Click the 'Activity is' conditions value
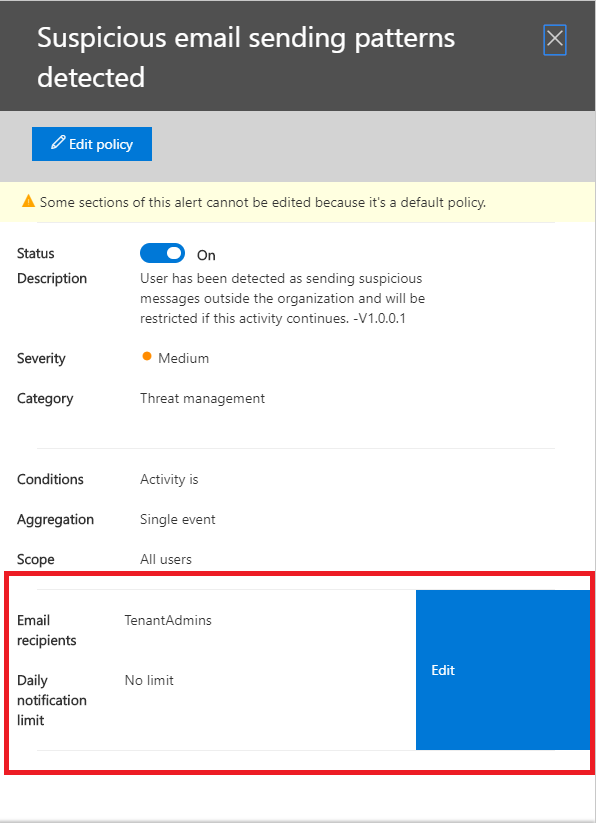The height and width of the screenshot is (823, 596). (169, 479)
